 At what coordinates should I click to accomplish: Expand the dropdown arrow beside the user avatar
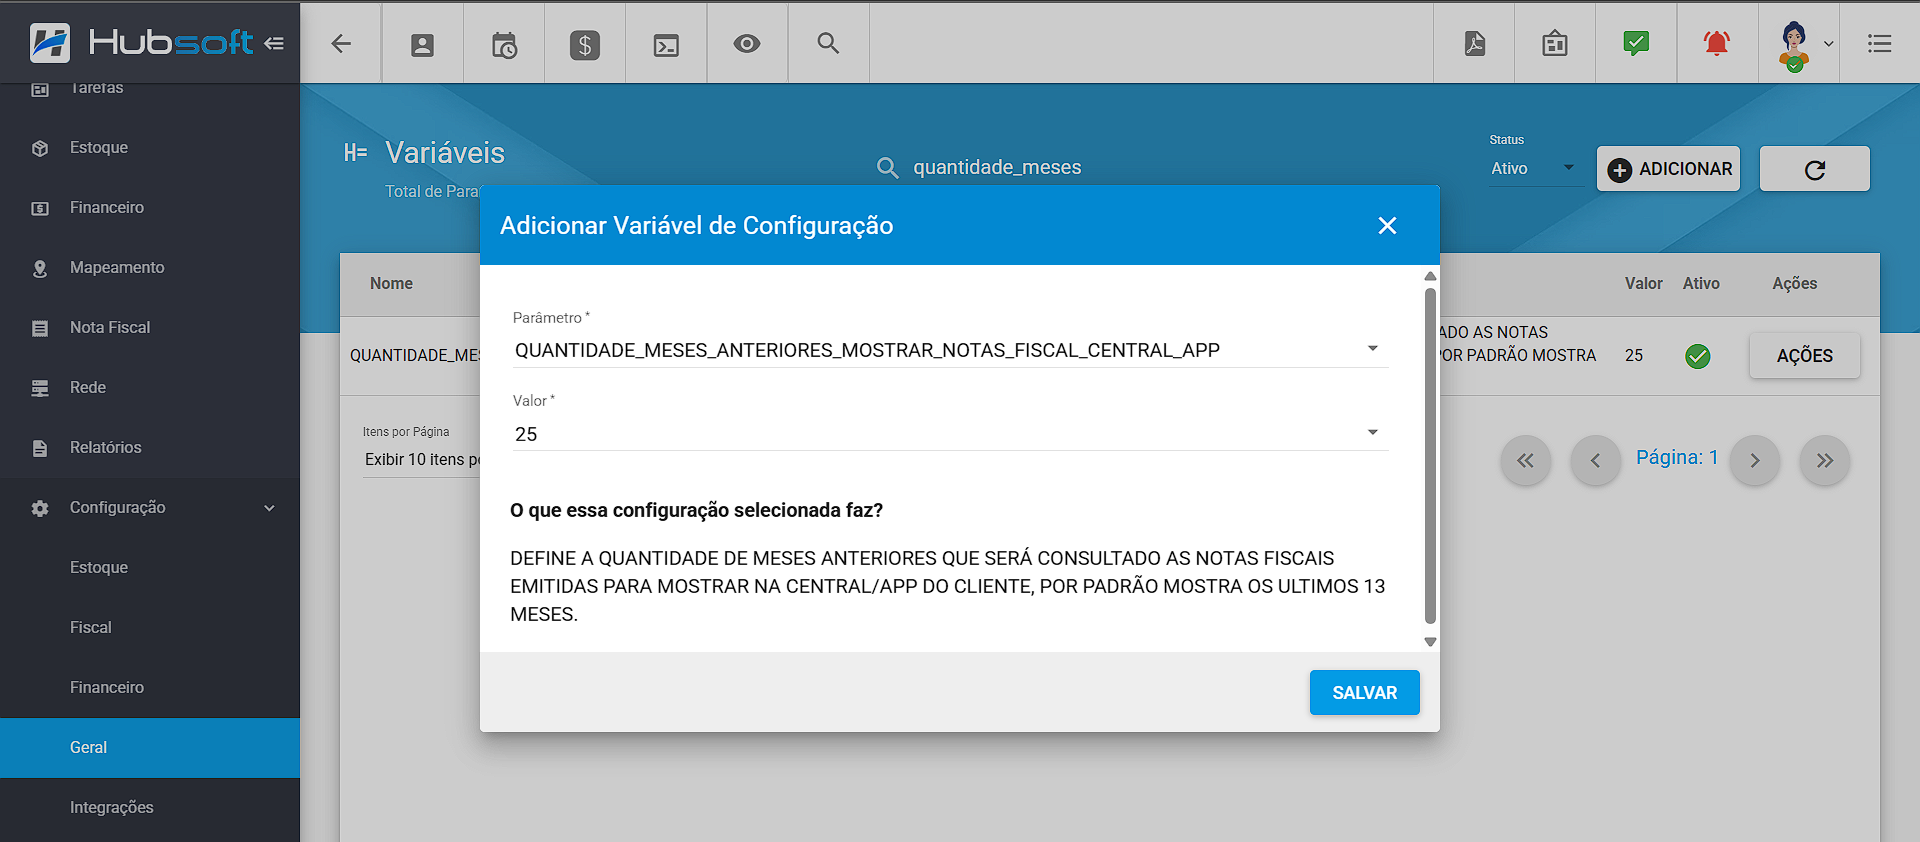coord(1828,44)
